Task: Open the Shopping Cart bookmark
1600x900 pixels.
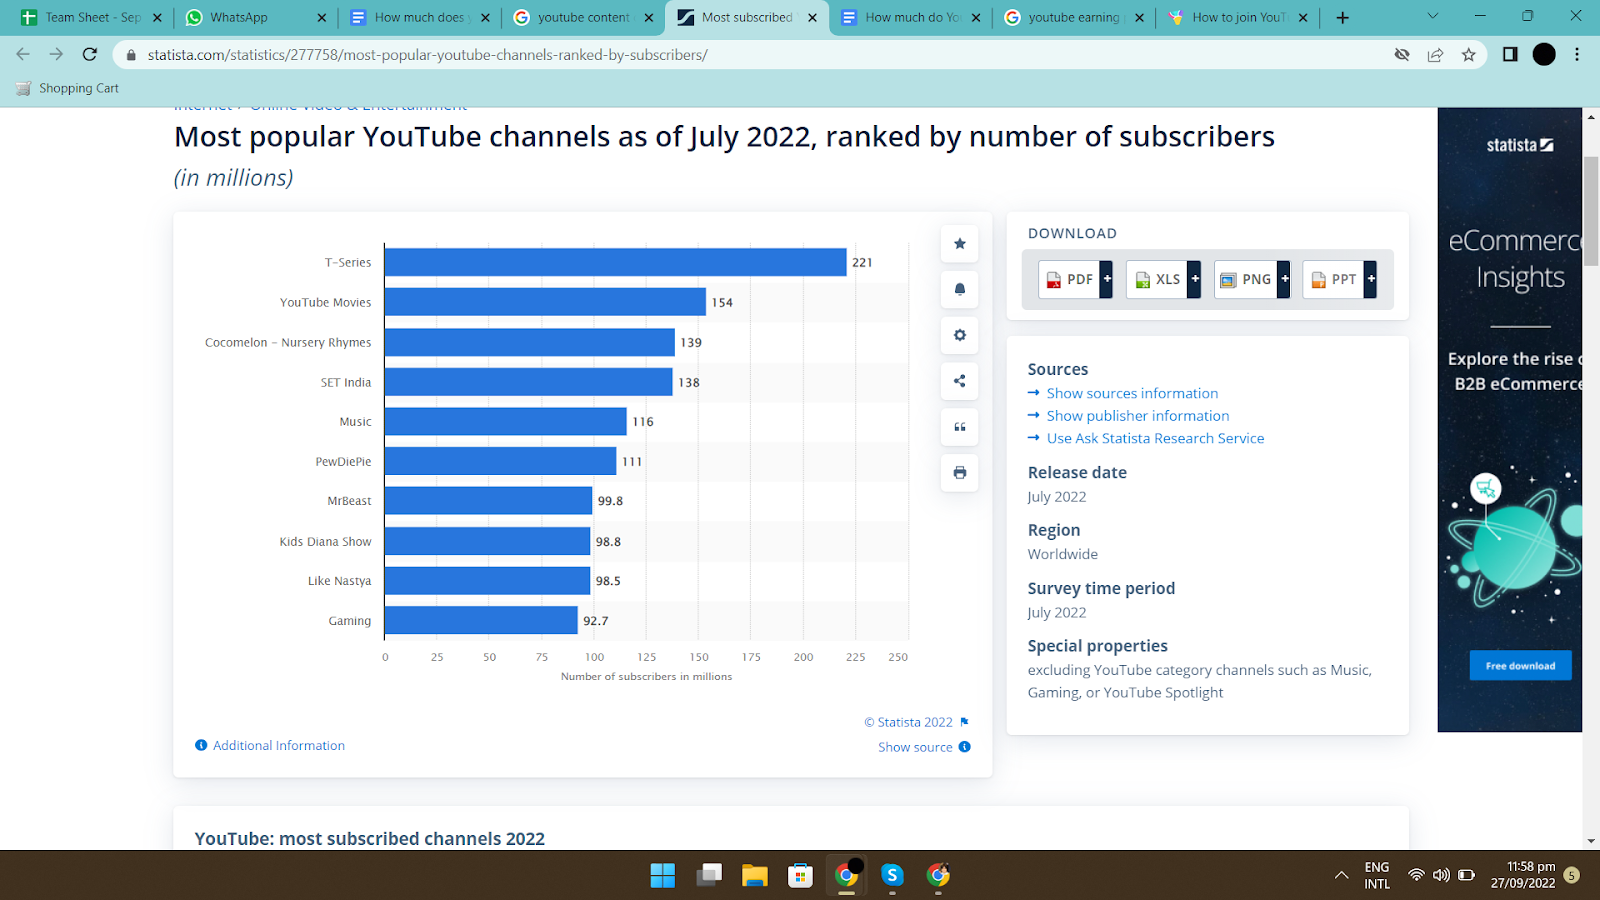Action: (x=68, y=88)
